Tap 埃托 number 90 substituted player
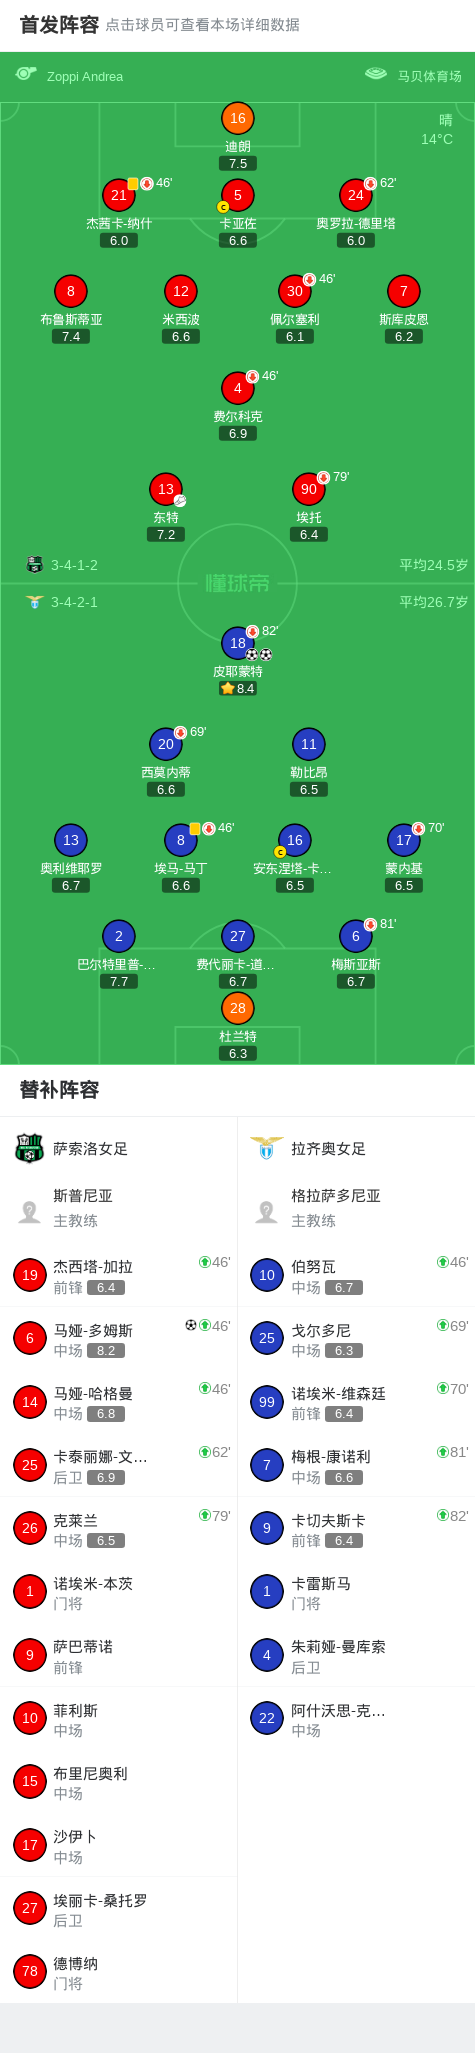The height and width of the screenshot is (2053, 475). 308,489
